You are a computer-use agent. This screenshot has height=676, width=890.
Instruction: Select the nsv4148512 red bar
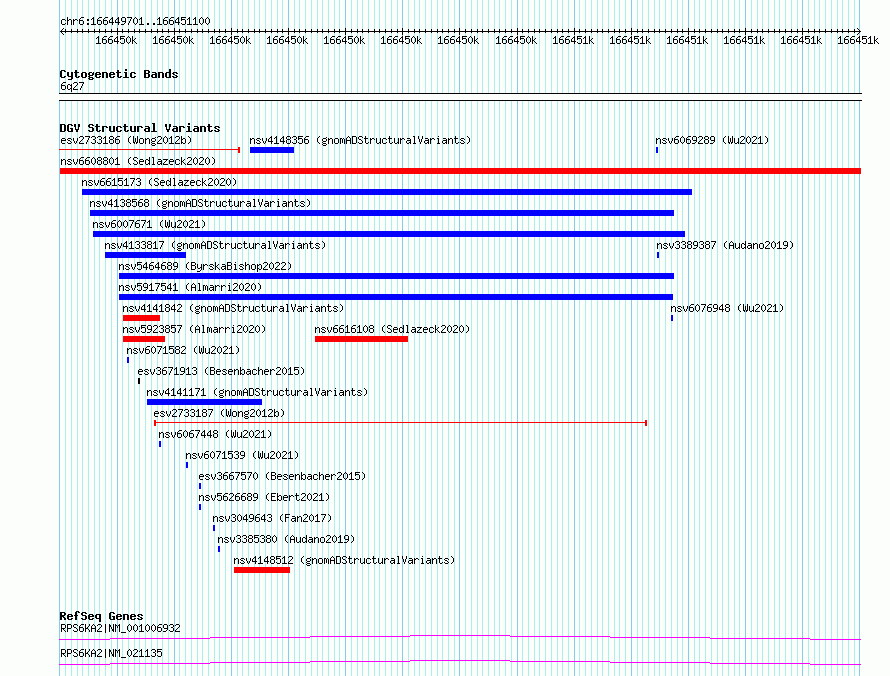tap(262, 570)
